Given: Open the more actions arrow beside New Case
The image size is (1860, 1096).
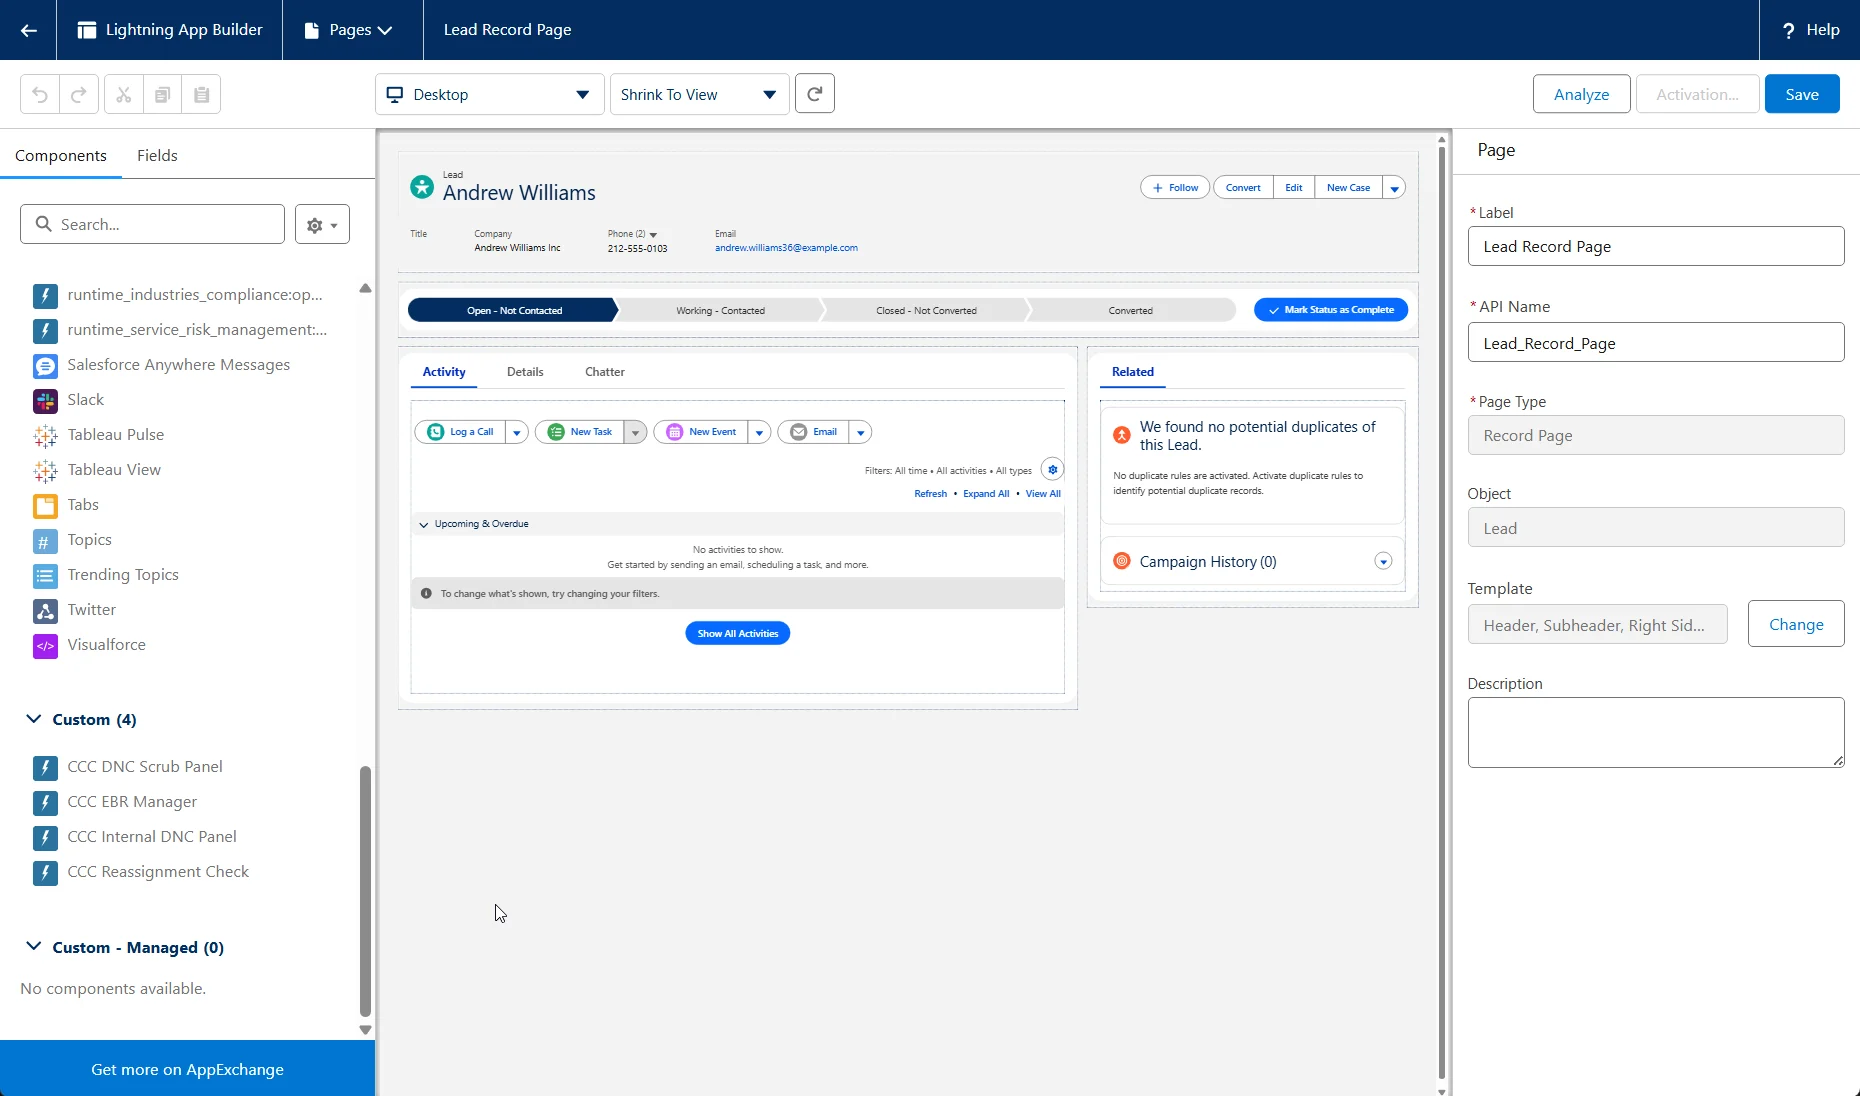Looking at the screenshot, I should (x=1394, y=188).
